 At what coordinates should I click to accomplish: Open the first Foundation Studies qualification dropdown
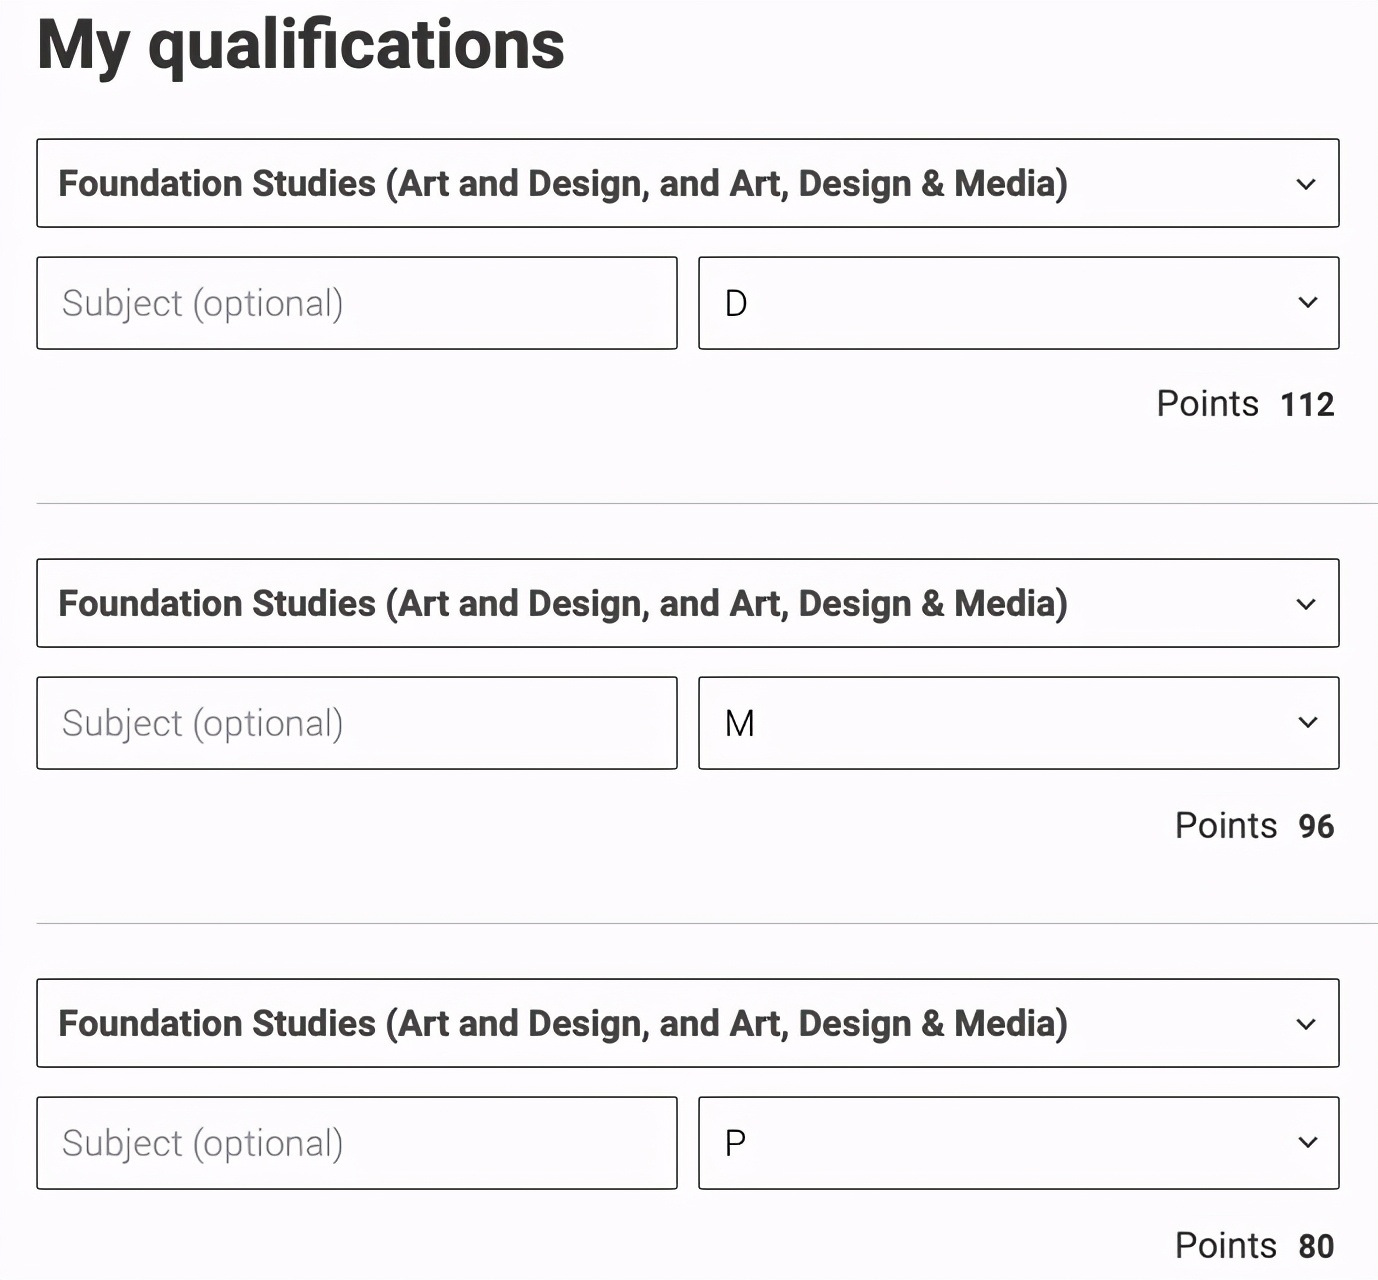point(687,184)
